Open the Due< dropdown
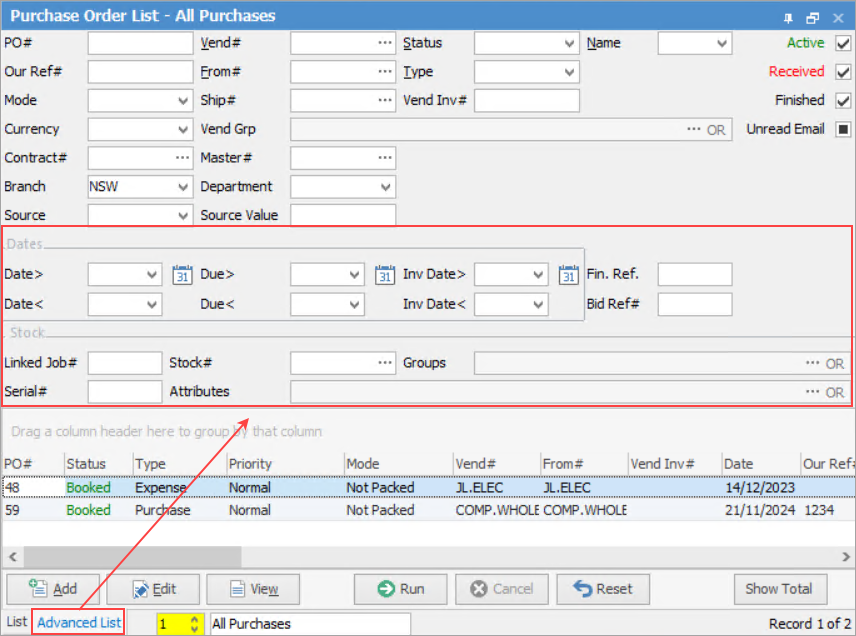 [354, 305]
